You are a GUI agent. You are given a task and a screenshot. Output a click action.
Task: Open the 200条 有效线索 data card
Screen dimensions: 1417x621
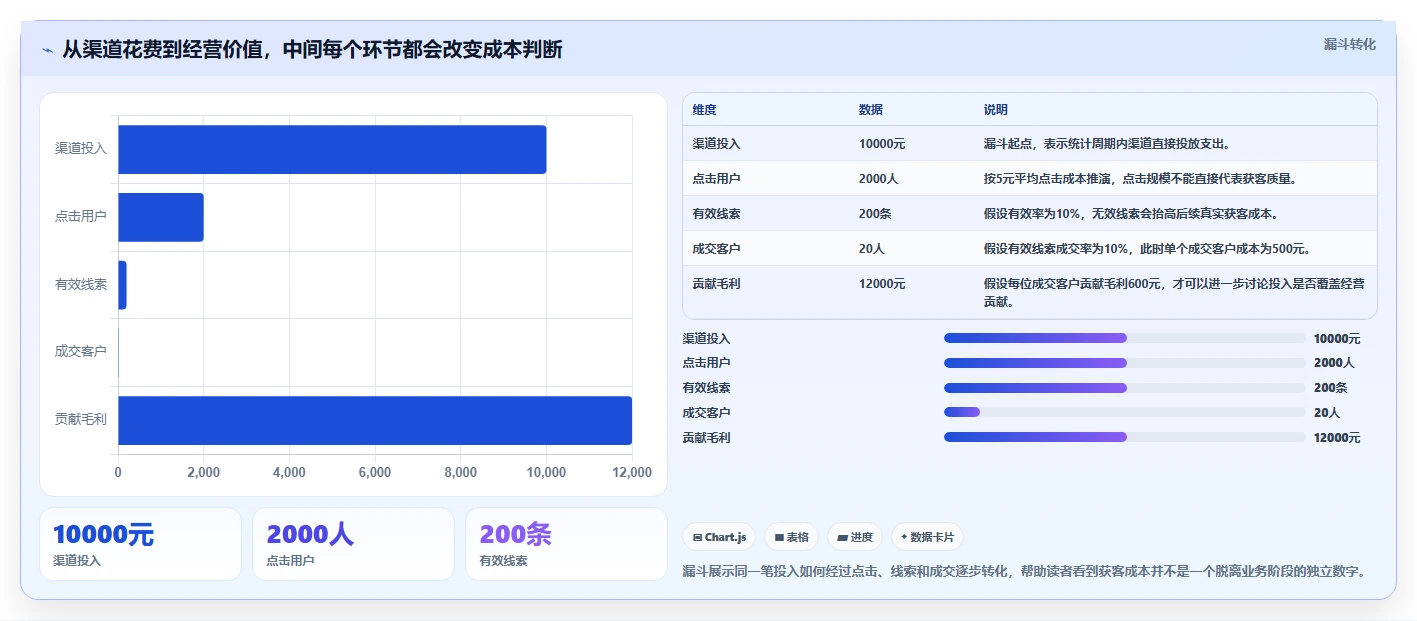click(x=566, y=544)
